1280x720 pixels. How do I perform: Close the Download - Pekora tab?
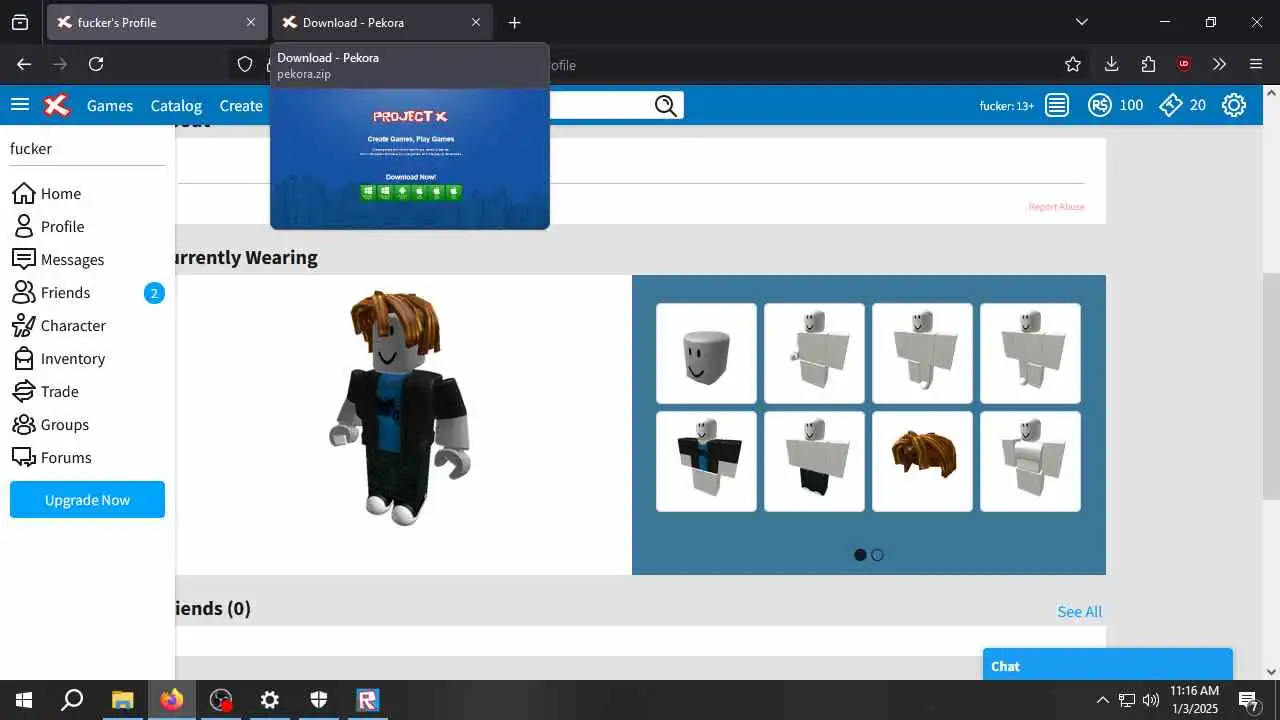476,22
